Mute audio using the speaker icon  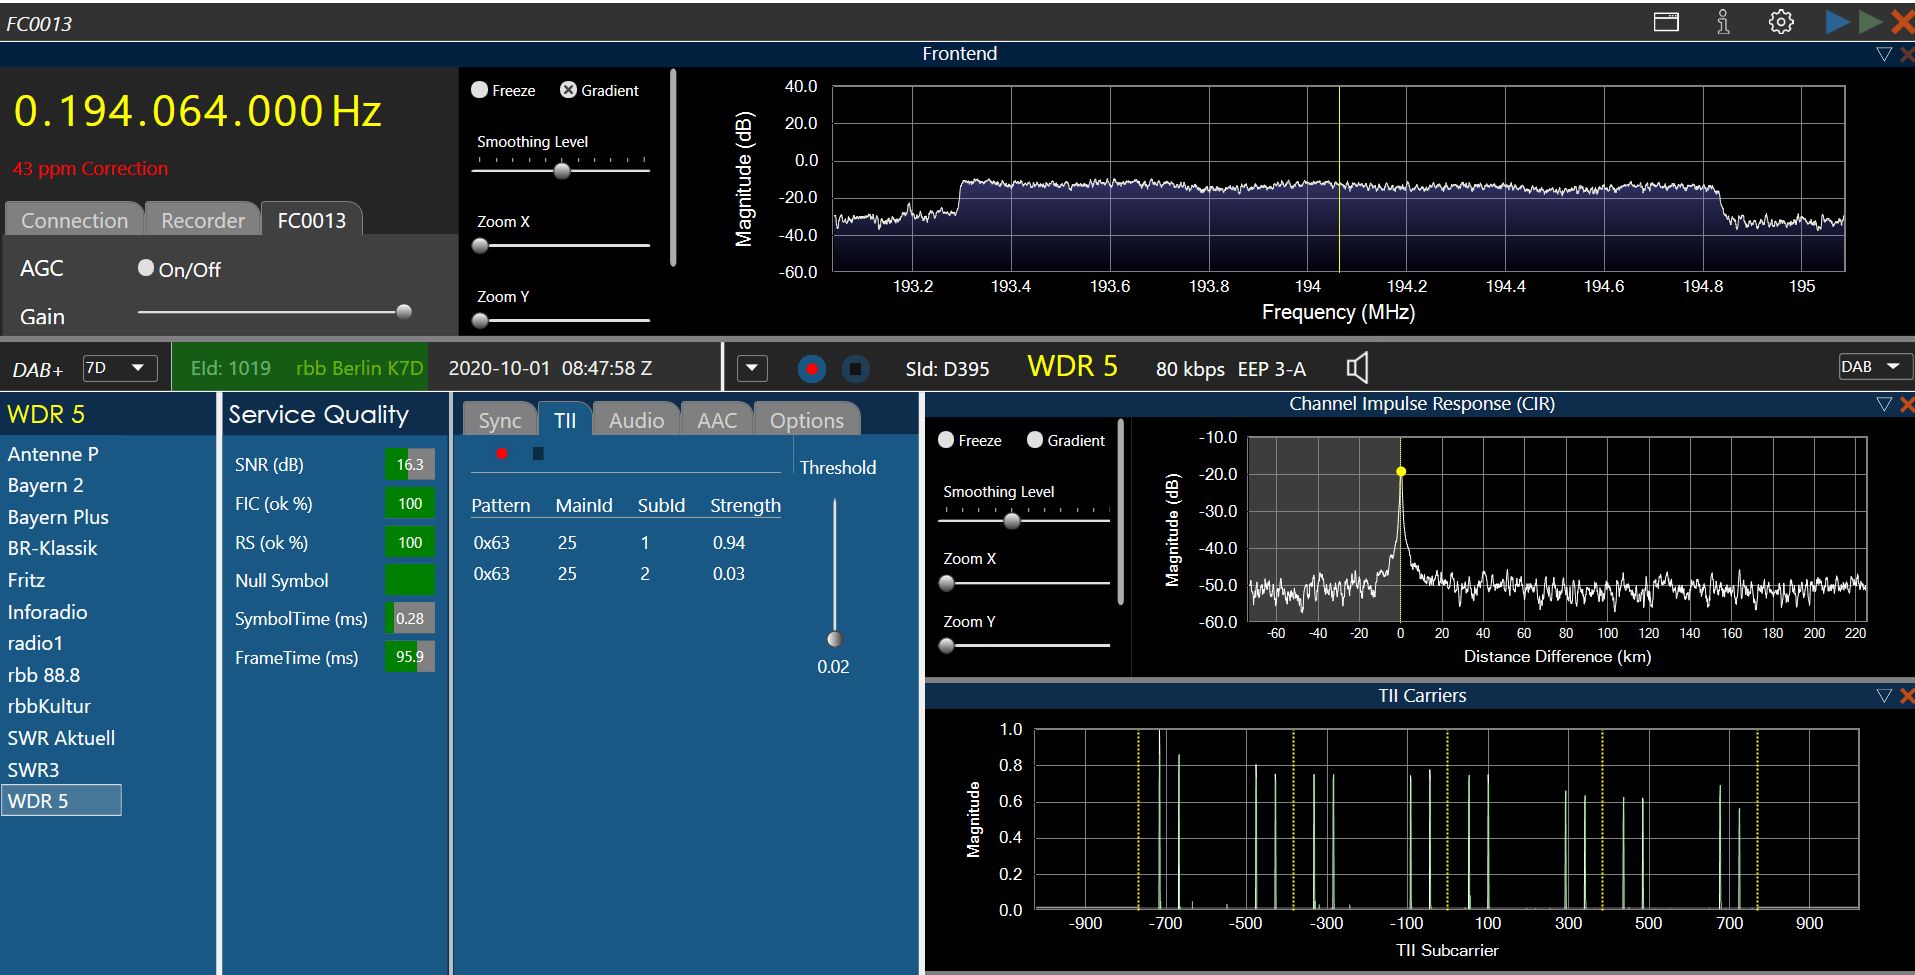[1357, 368]
